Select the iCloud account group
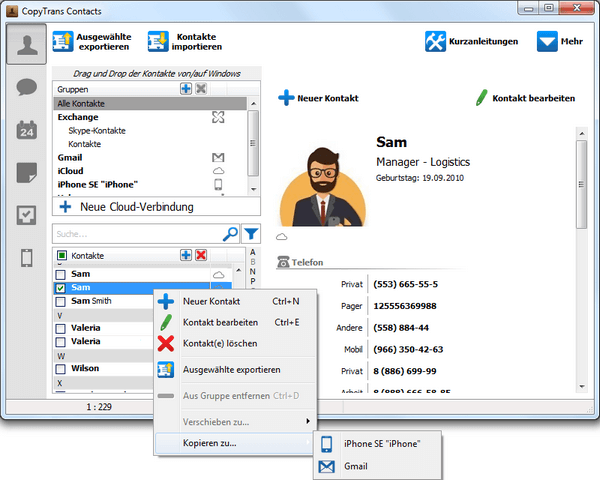The width and height of the screenshot is (600, 480). point(70,171)
